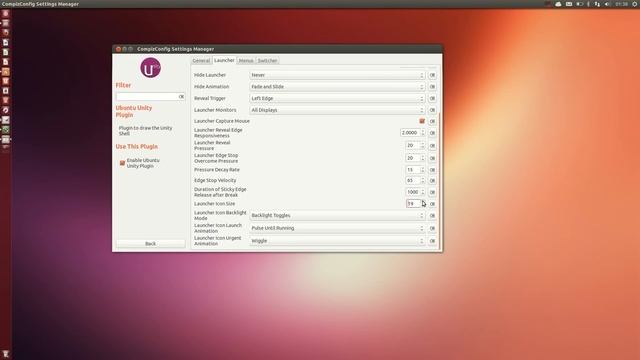This screenshot has height=360, width=640.
Task: Toggle Enable Ubuntu Unity Plugin checkbox
Action: [x=122, y=163]
